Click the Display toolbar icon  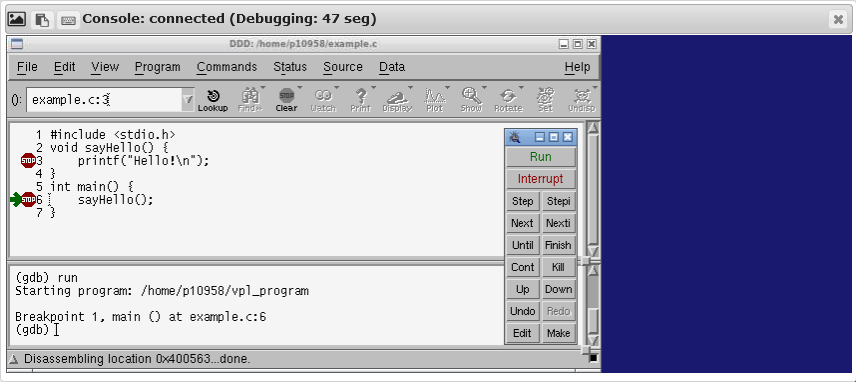(x=397, y=100)
